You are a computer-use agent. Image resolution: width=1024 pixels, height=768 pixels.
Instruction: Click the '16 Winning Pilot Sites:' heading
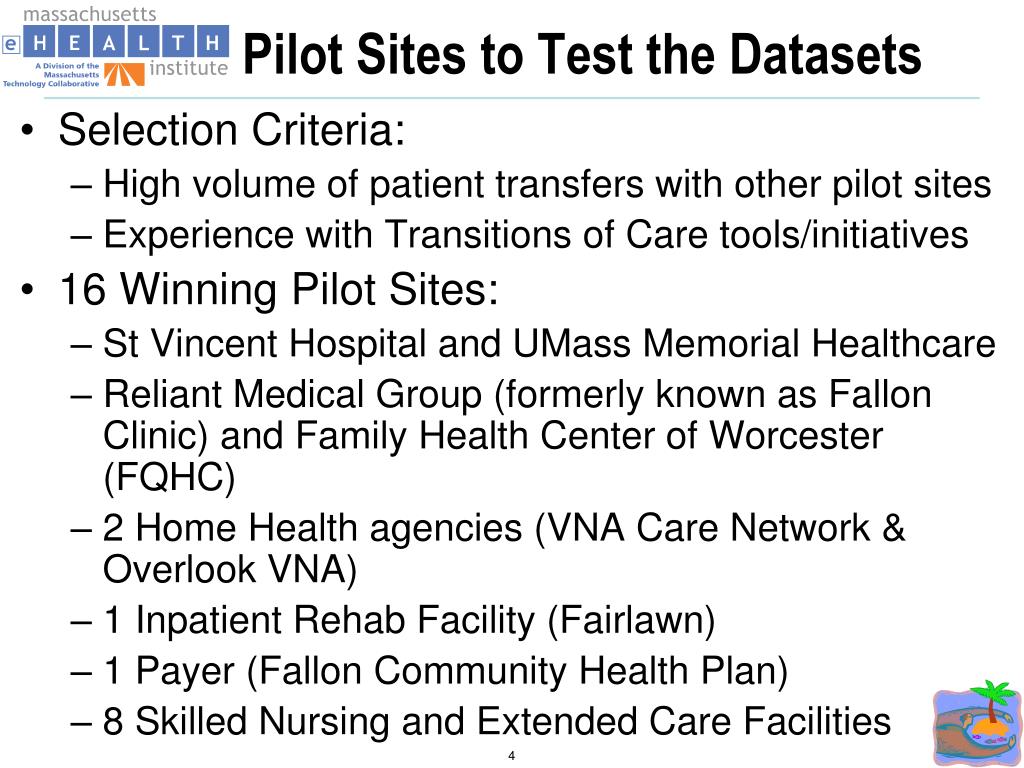coord(278,289)
